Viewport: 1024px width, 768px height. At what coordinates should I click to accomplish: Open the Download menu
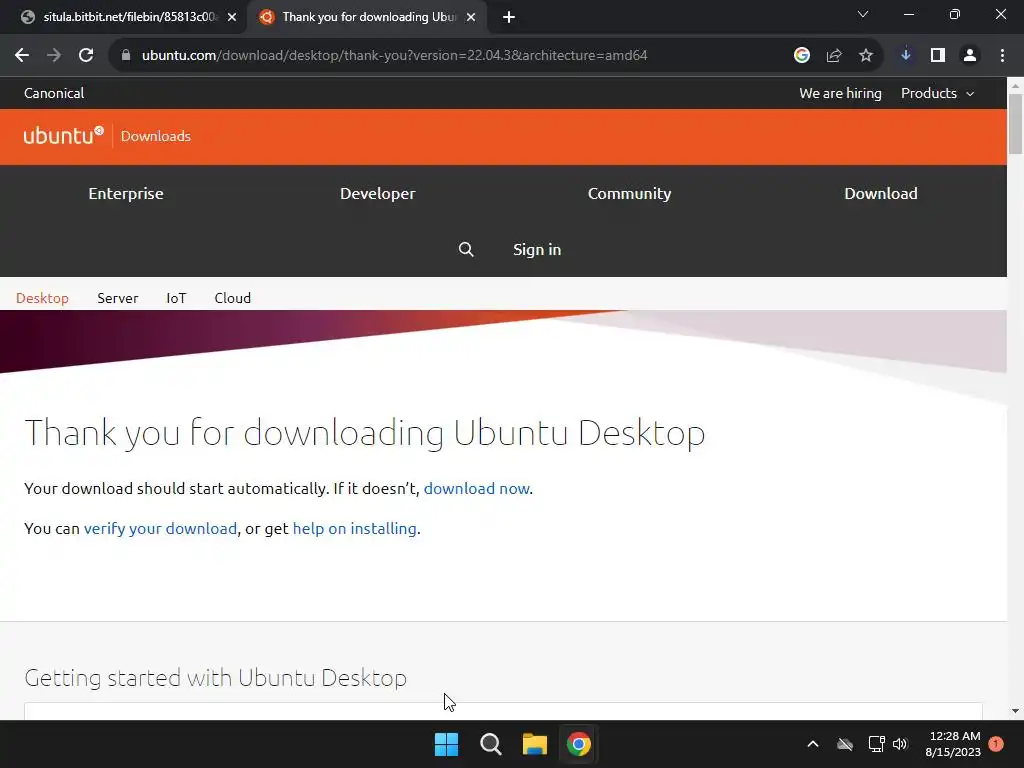(x=880, y=193)
